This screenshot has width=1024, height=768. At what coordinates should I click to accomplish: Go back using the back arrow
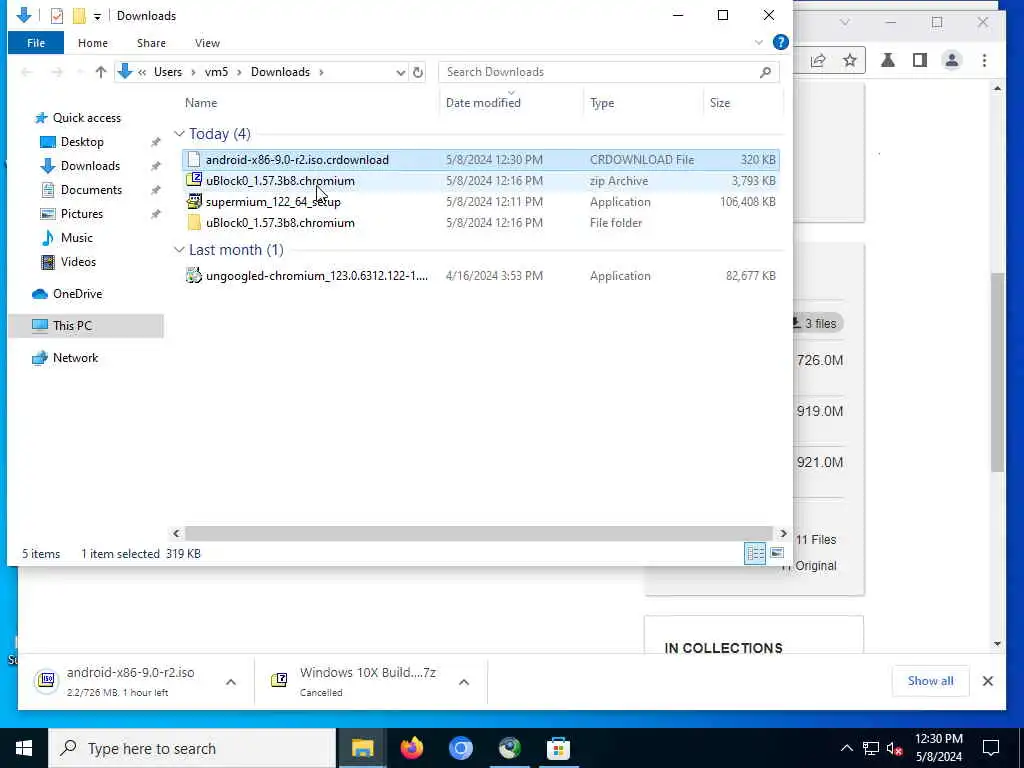[x=27, y=72]
